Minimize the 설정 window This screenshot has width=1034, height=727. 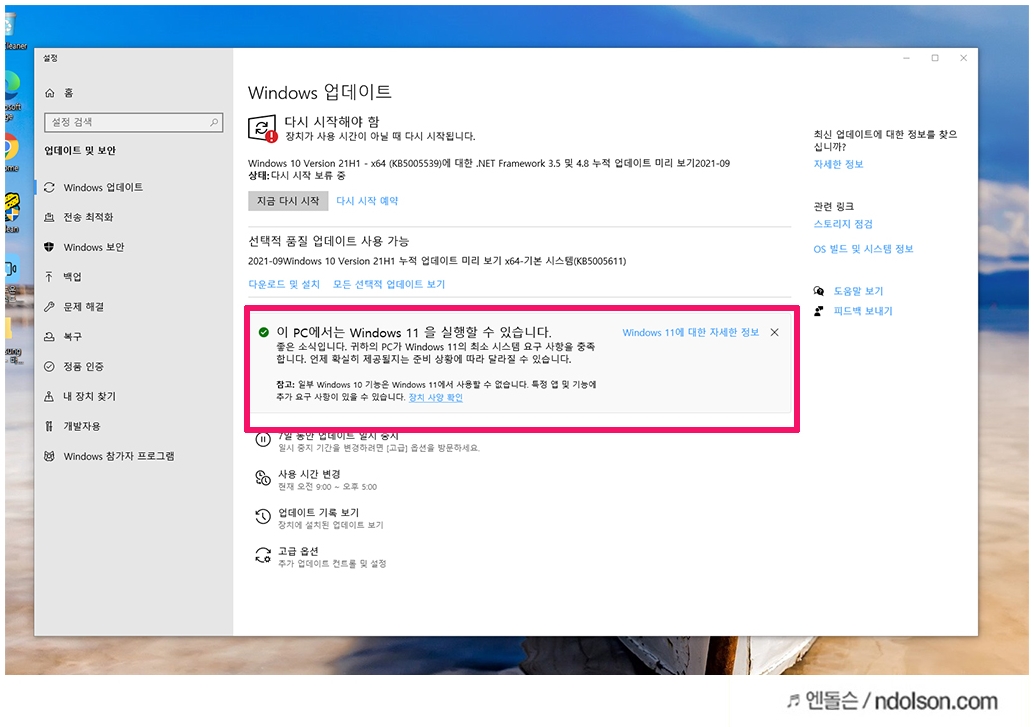tap(907, 58)
